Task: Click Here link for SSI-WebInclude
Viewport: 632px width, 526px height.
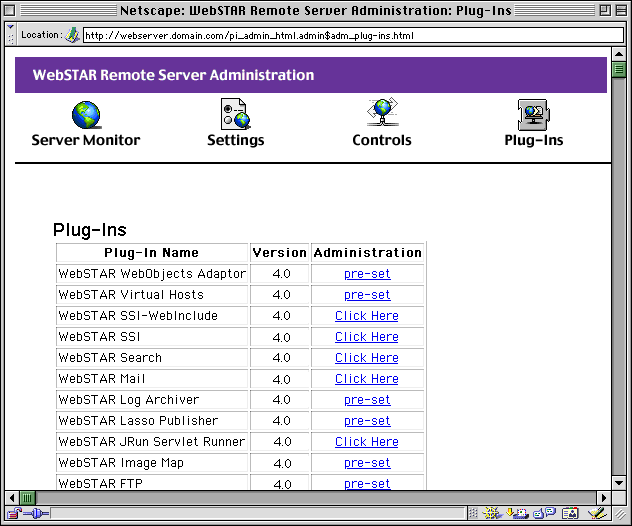Action: 367,316
